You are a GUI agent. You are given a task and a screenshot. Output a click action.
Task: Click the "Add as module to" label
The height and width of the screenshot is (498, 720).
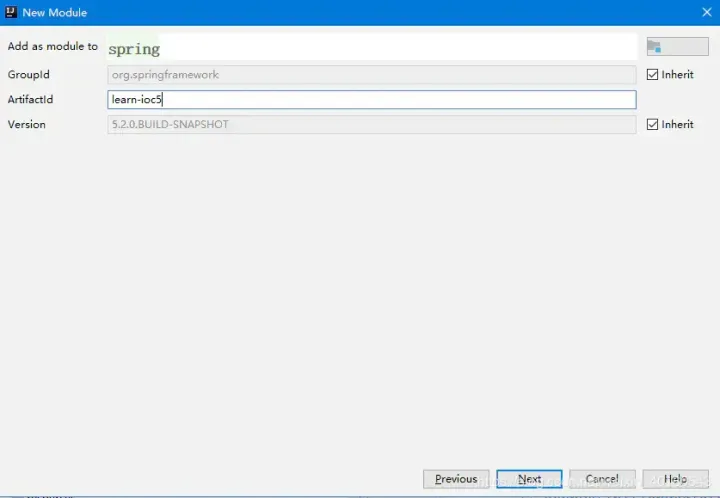tap(53, 46)
